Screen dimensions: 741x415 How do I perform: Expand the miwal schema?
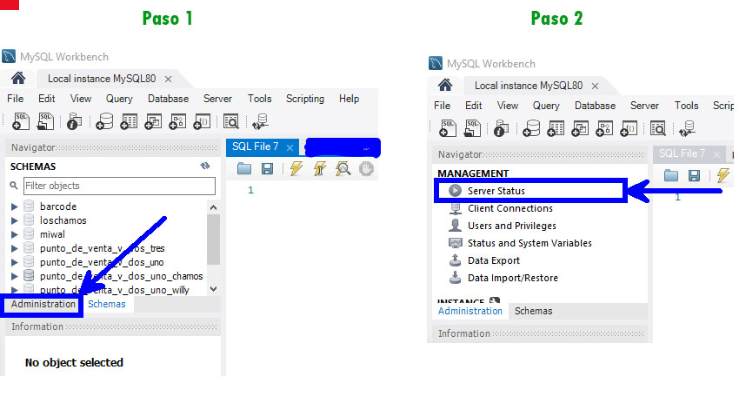click(14, 234)
